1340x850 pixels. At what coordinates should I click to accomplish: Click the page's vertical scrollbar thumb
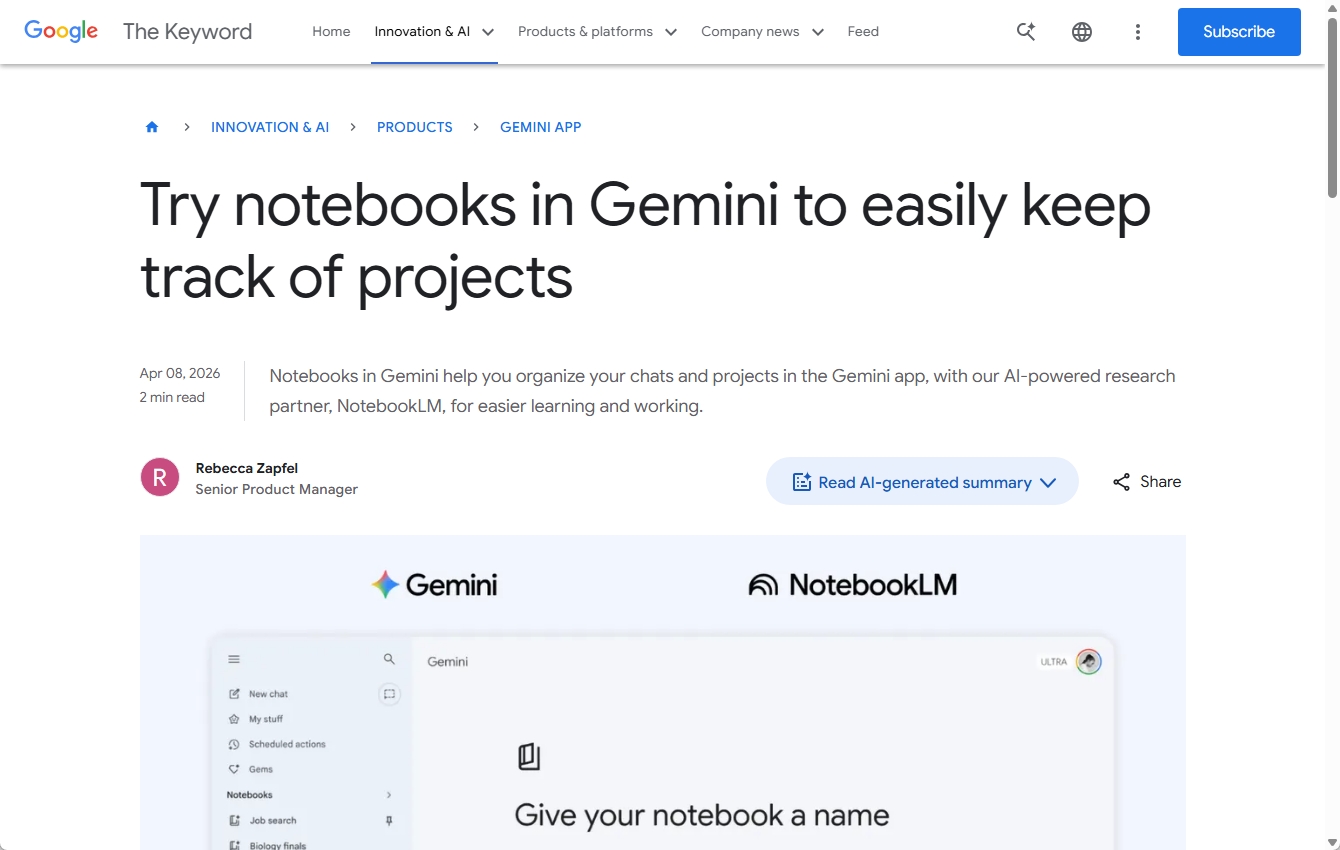click(x=1332, y=106)
